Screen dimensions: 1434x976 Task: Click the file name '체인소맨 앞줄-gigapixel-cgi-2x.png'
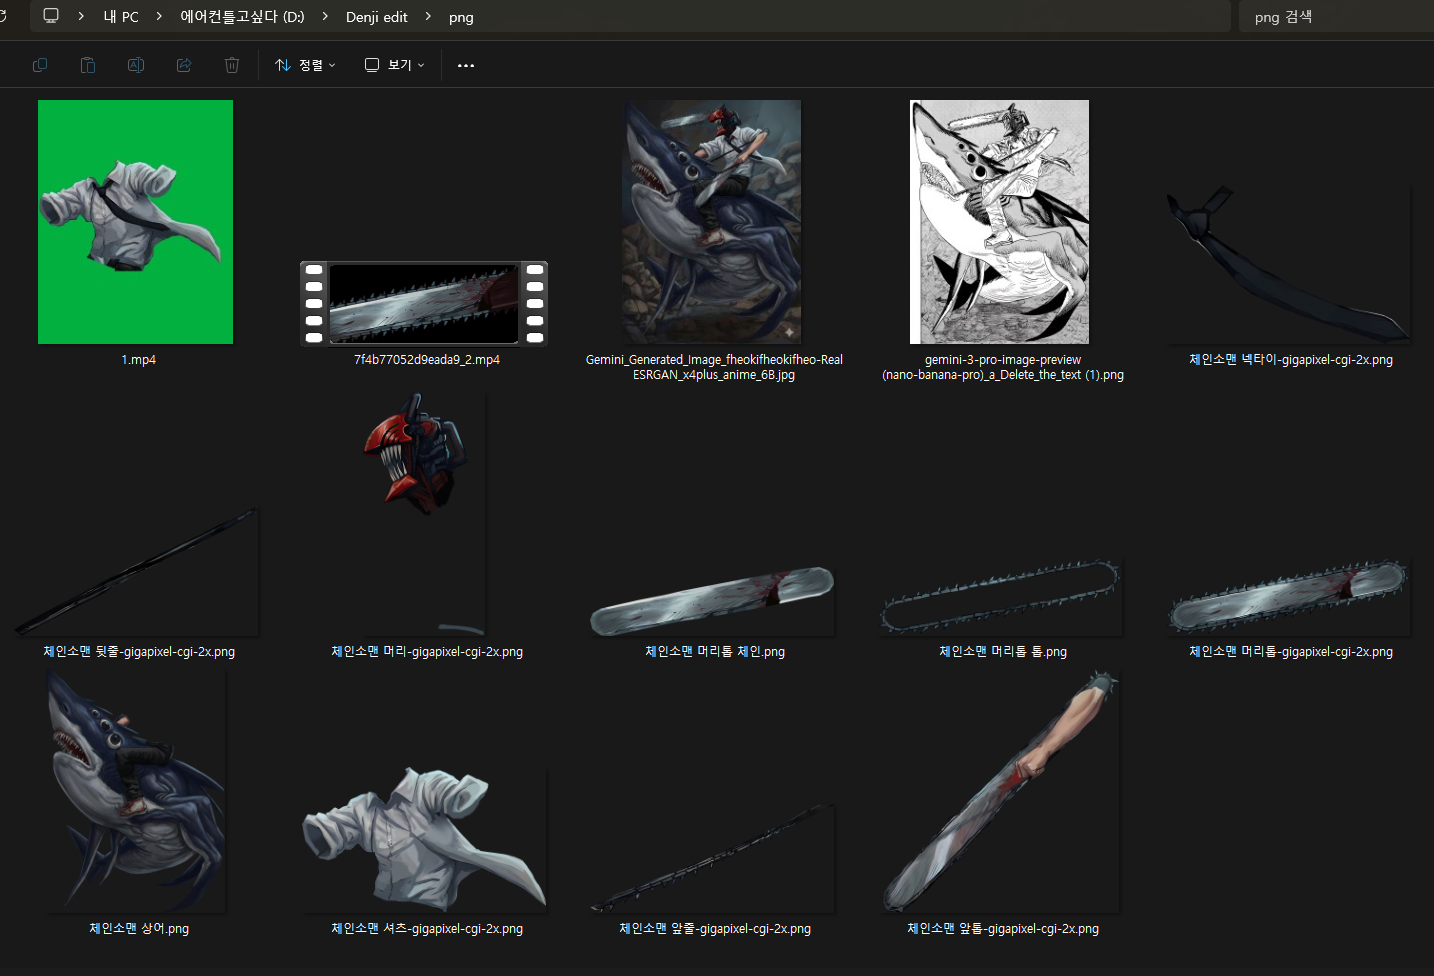click(715, 929)
